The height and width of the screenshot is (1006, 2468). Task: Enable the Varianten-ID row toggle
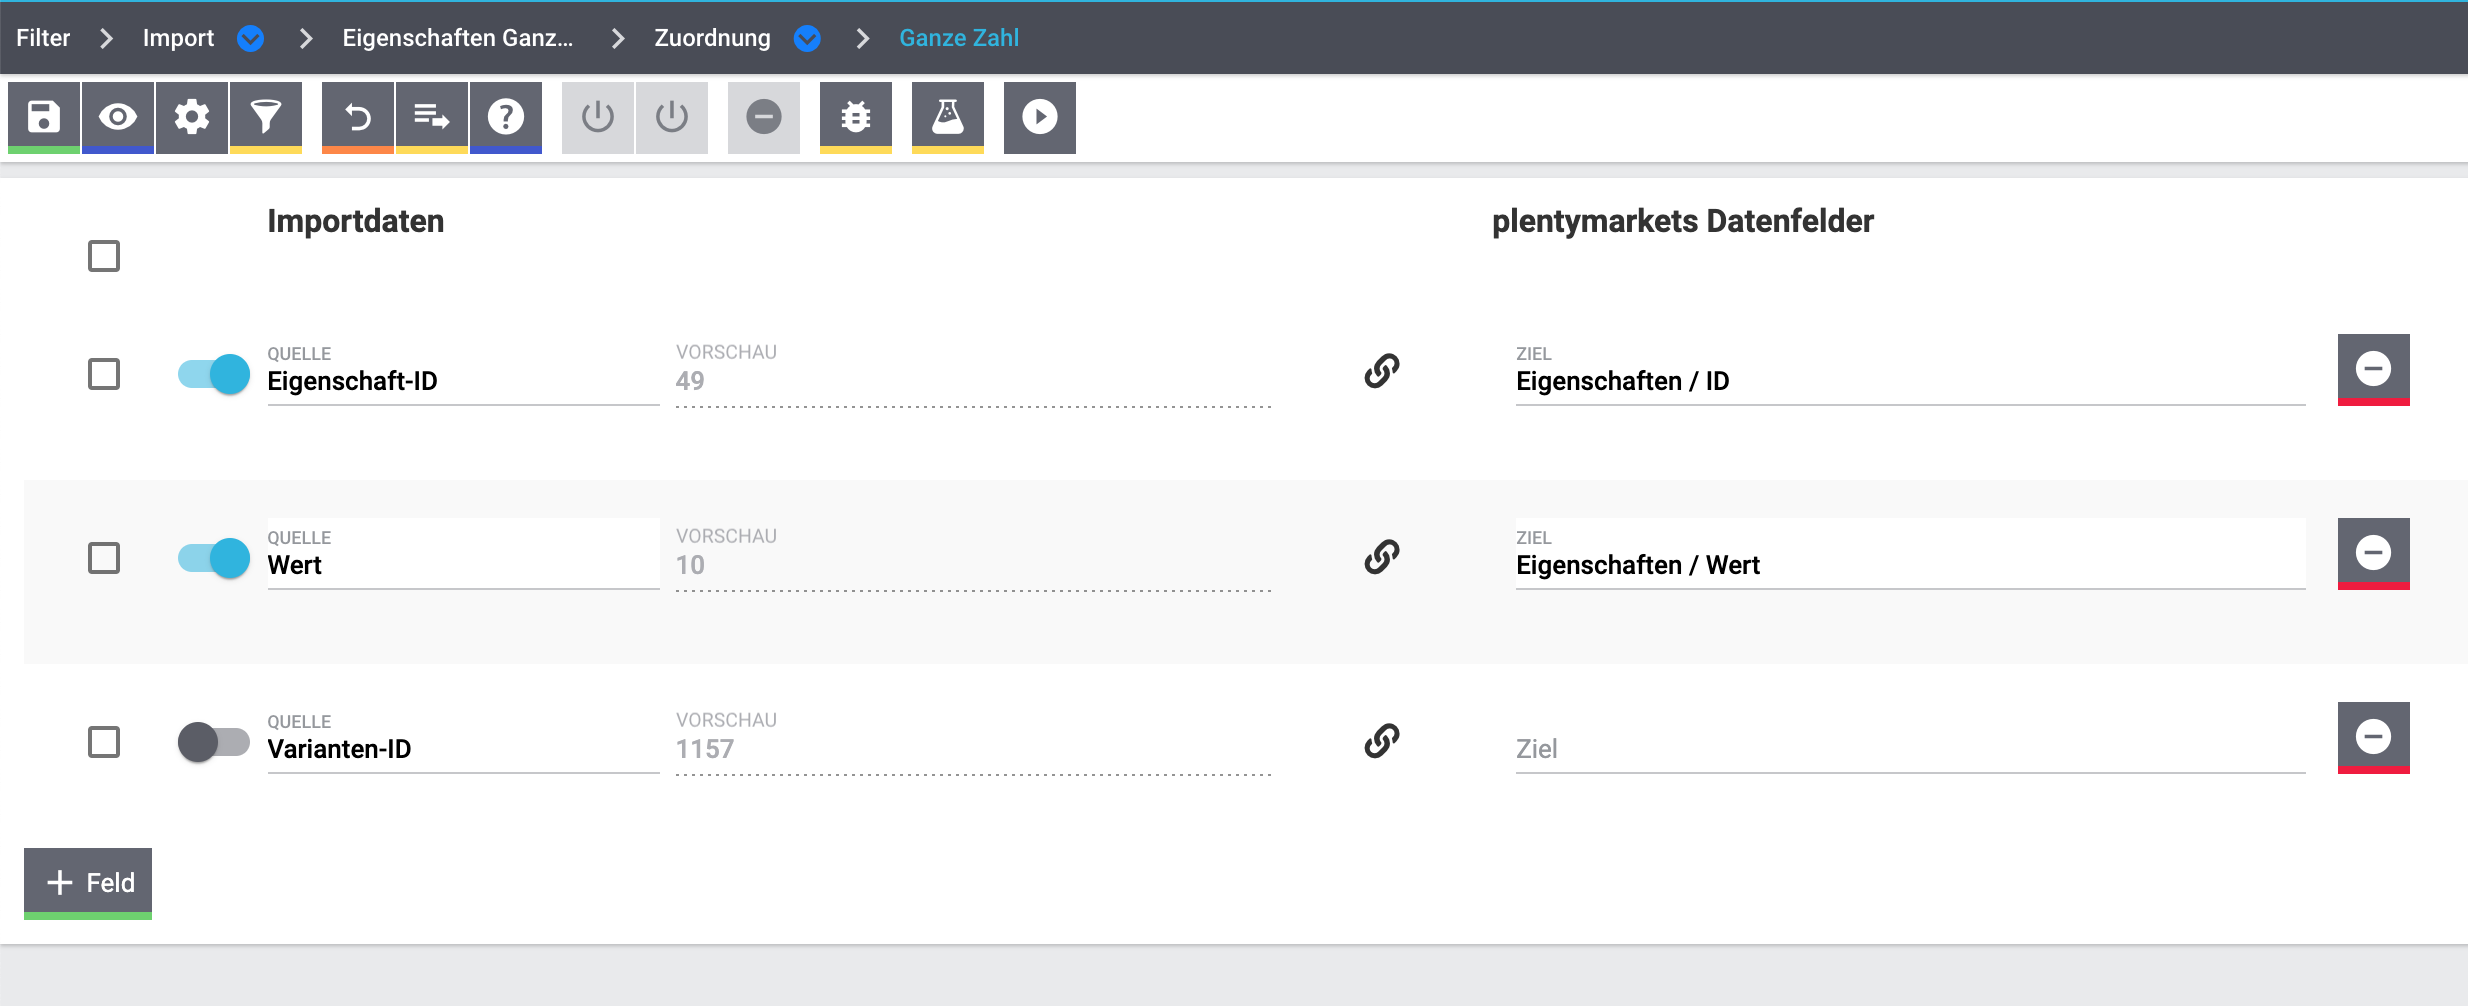click(x=214, y=742)
